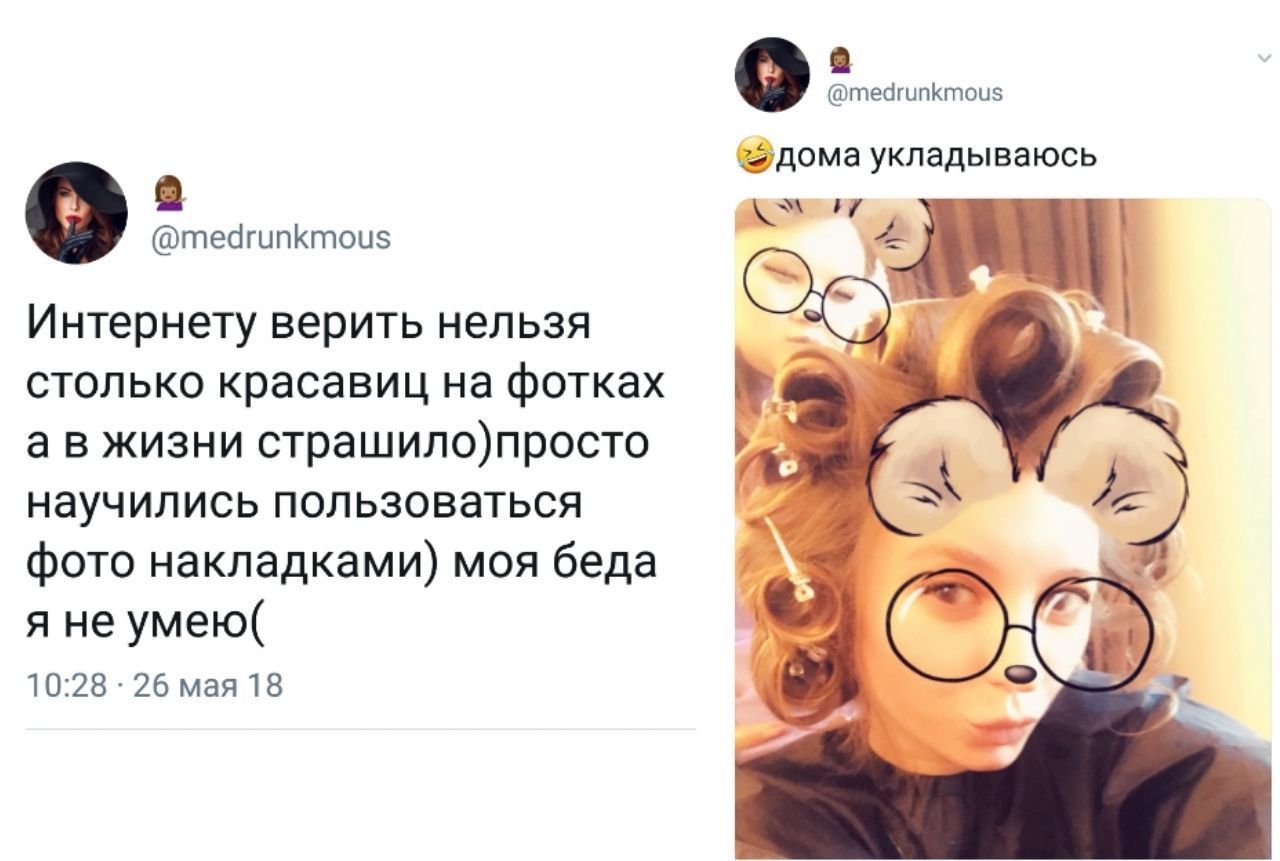Viewport: 1280px width, 861px height.
Task: Open the left tweet's profile avatar
Action: coord(76,213)
